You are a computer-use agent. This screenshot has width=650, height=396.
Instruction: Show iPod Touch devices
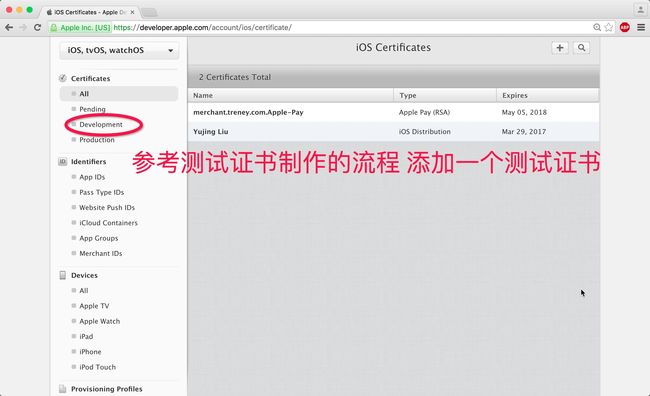97,367
